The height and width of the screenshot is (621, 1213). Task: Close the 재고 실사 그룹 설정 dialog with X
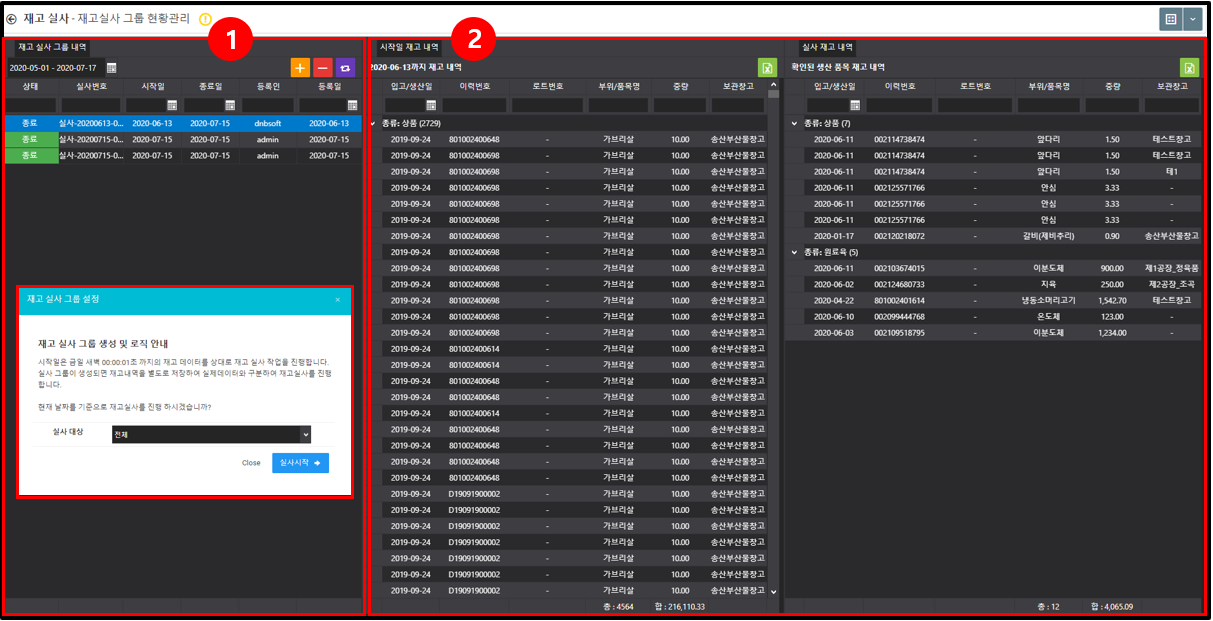pyautogui.click(x=338, y=300)
